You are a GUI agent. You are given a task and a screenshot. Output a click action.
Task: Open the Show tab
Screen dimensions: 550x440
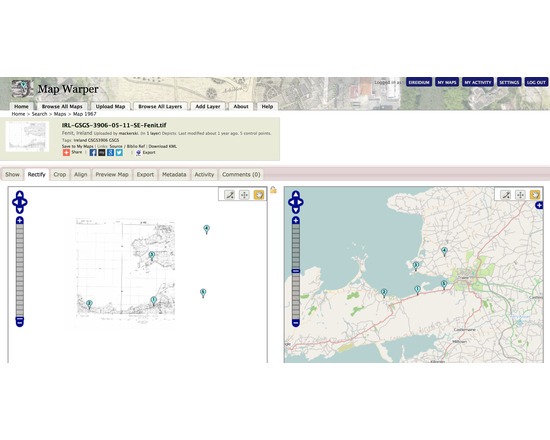tap(12, 174)
